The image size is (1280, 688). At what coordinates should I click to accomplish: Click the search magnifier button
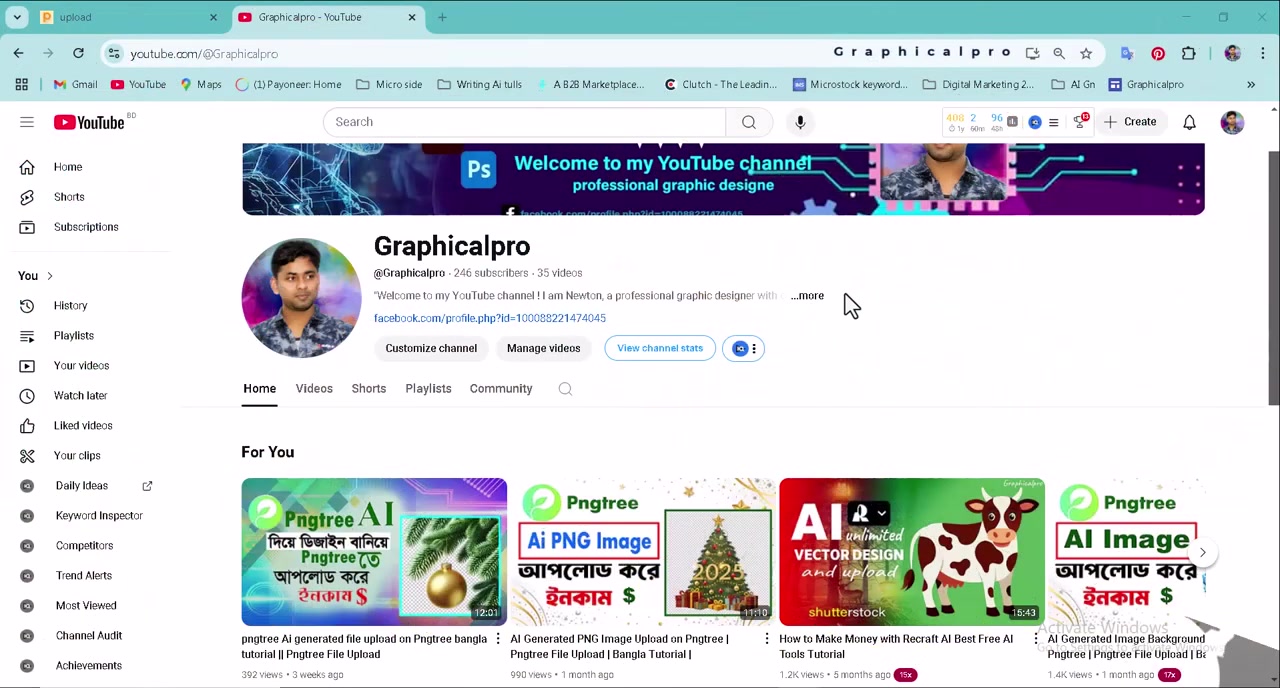pos(749,122)
